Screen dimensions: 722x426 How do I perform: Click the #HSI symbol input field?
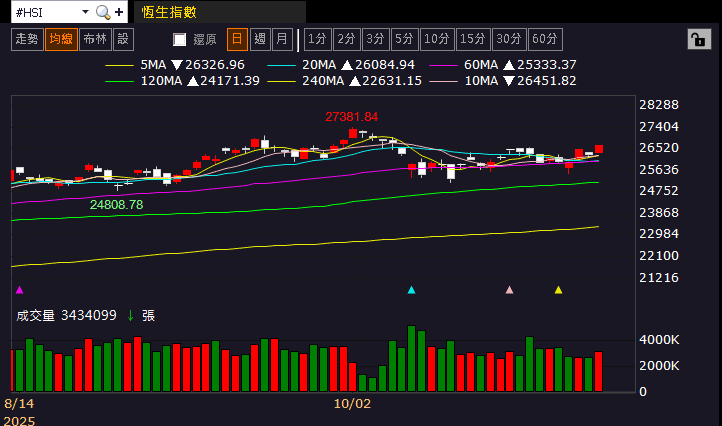[45, 12]
